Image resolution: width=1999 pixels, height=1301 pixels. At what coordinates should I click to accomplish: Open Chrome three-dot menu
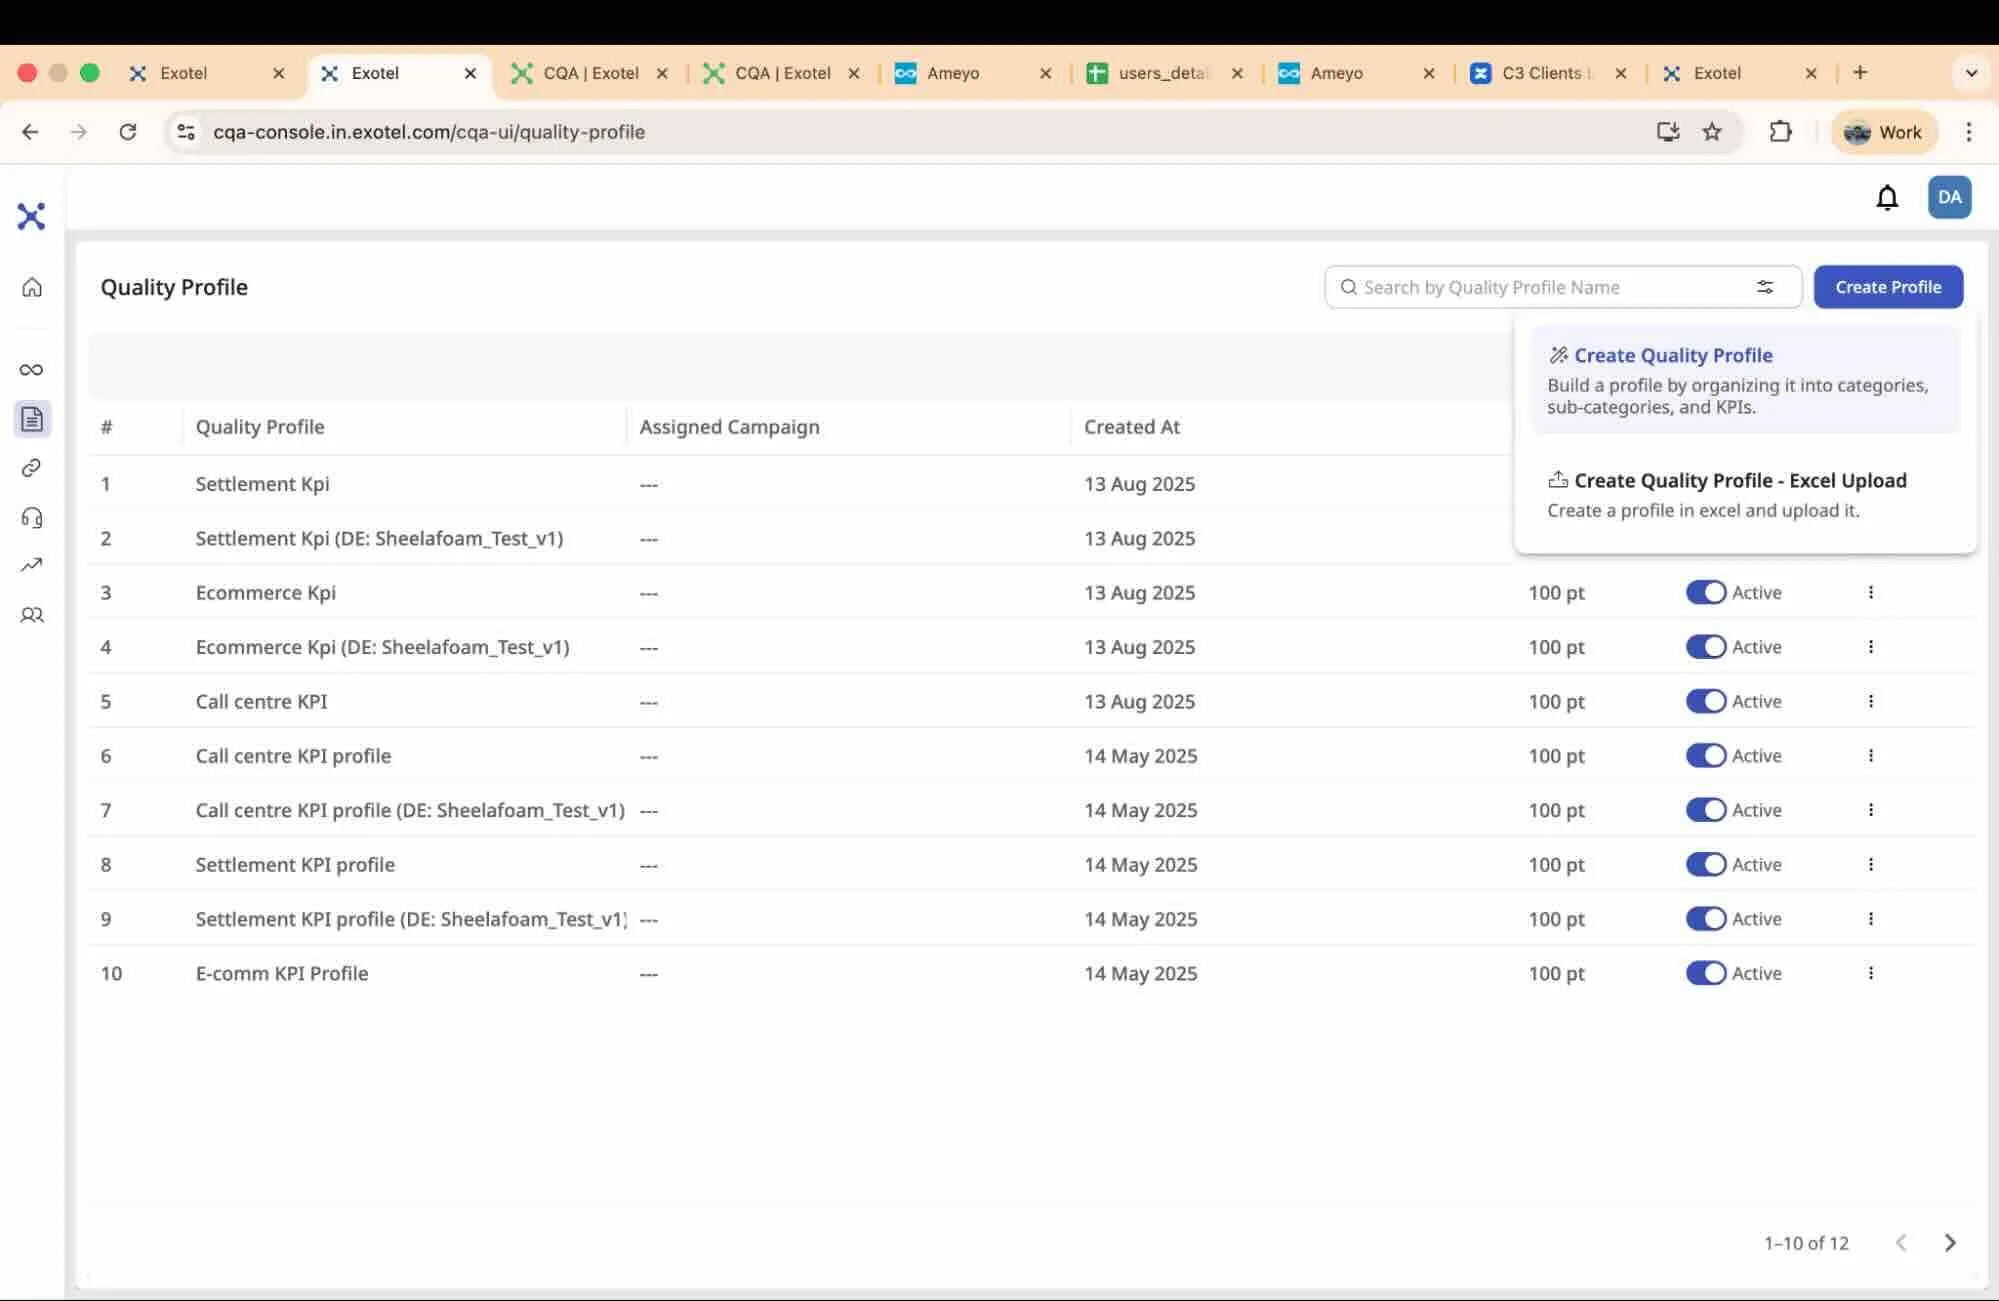click(x=1968, y=132)
